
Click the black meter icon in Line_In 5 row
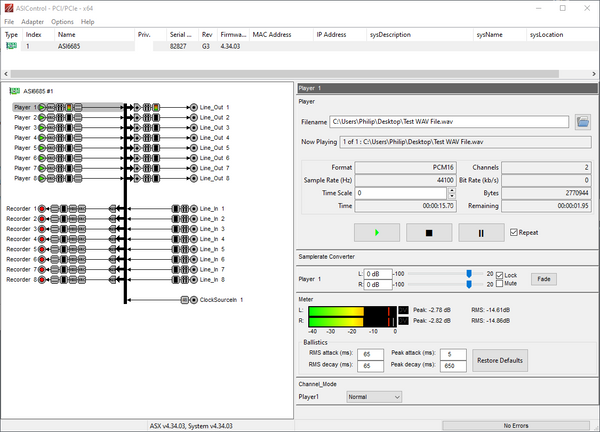175,249
